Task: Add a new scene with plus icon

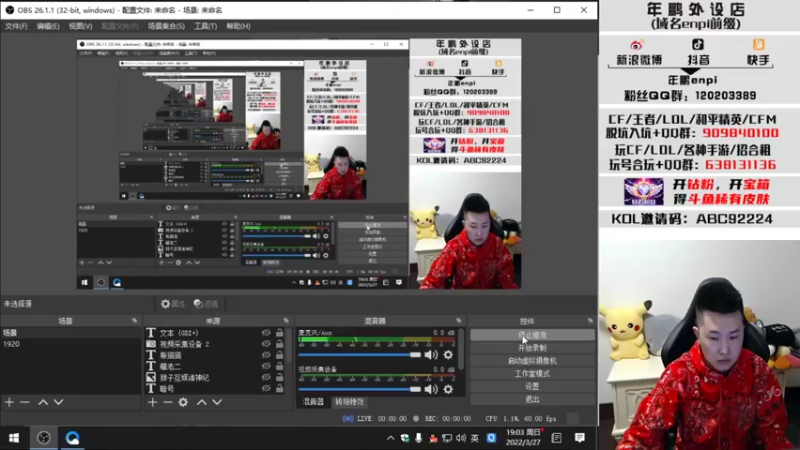Action: [9, 402]
